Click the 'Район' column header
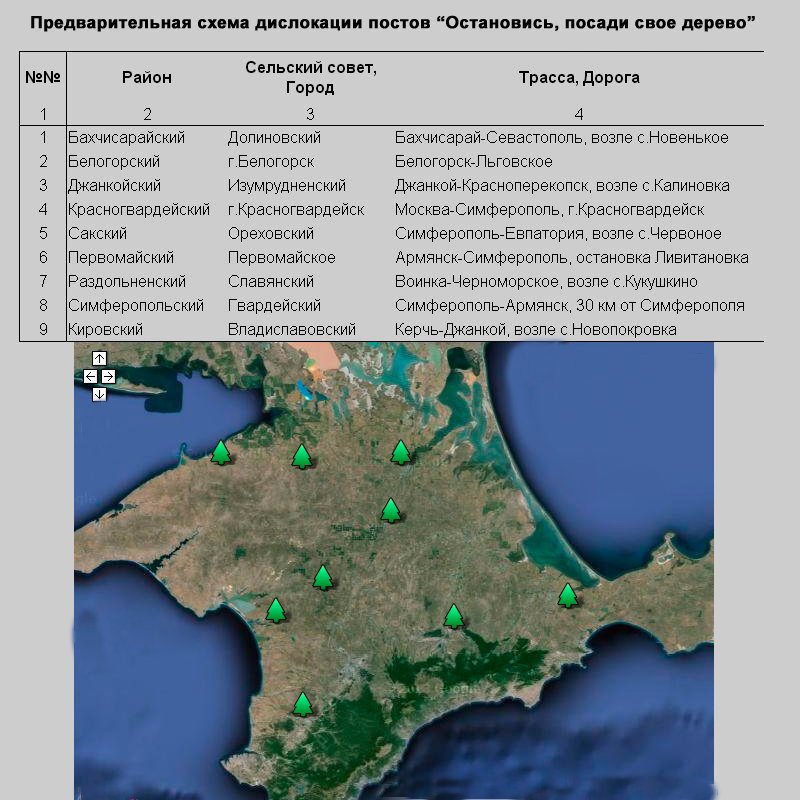This screenshot has height=800, width=800. pos(147,78)
